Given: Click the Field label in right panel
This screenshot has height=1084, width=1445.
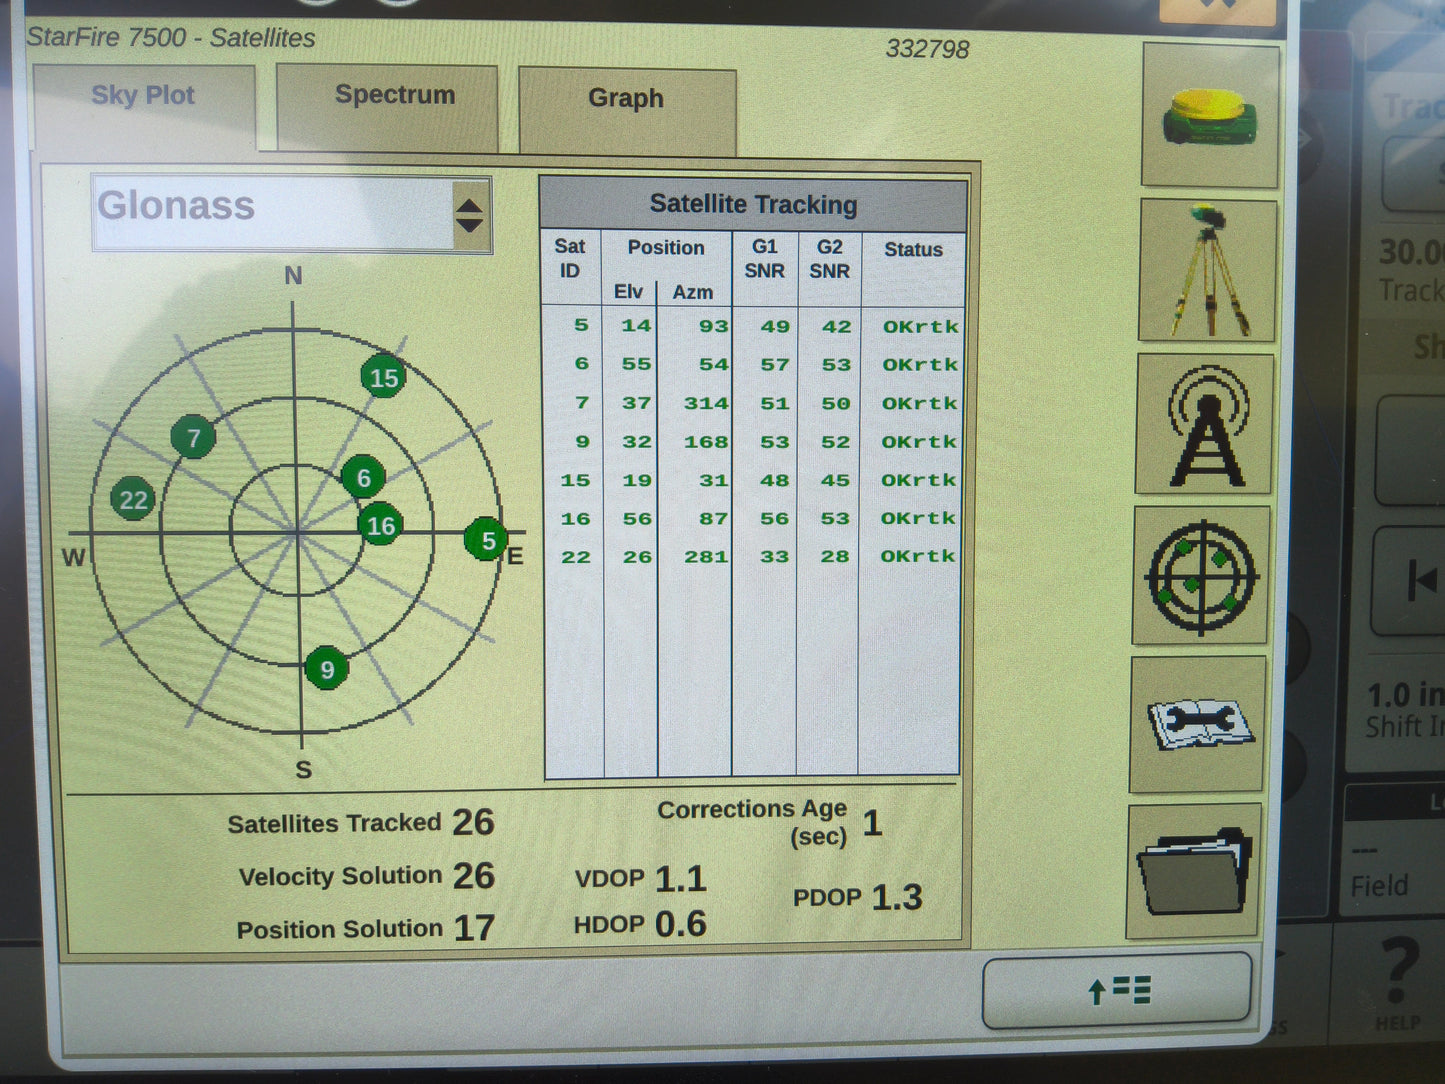Looking at the screenshot, I should pyautogui.click(x=1379, y=886).
